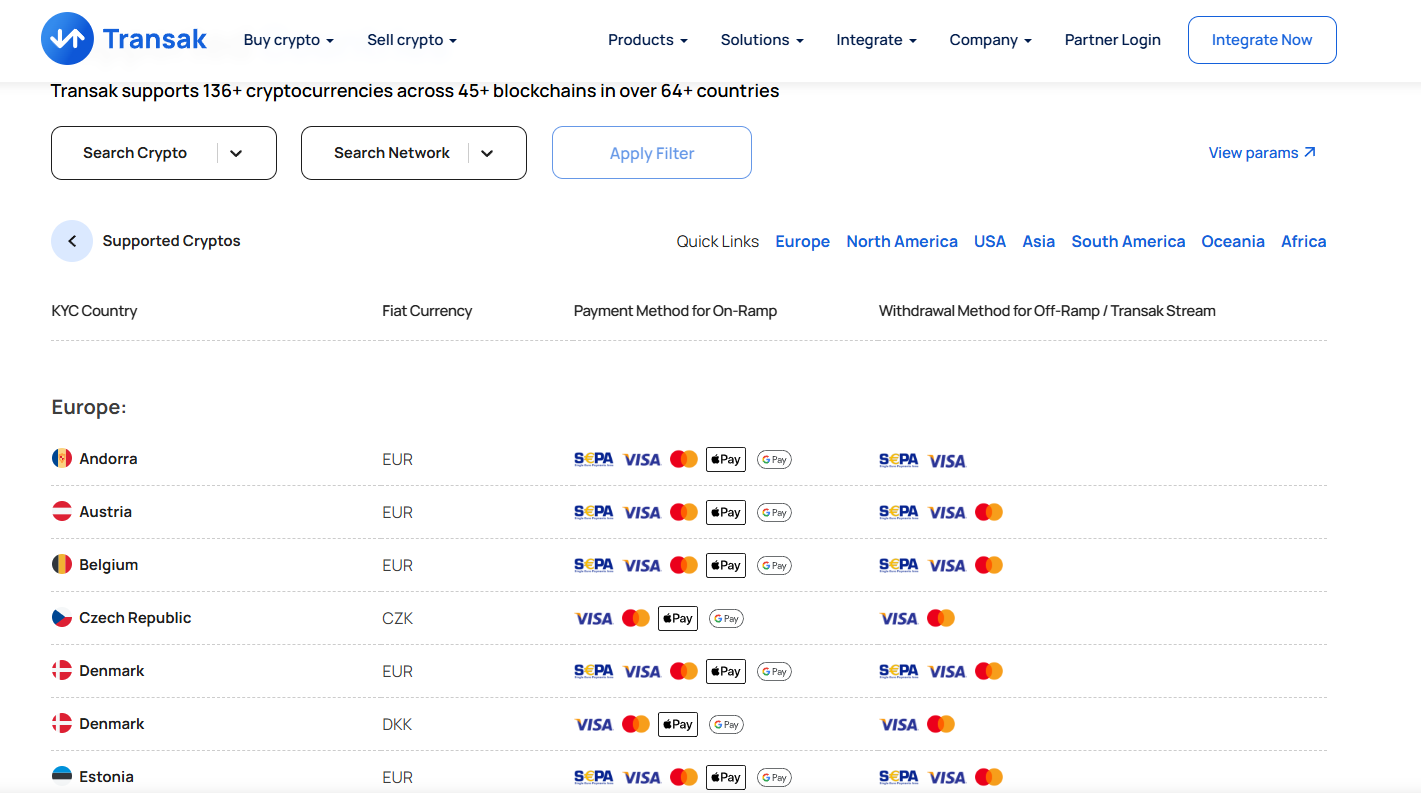Click Austria's off-ramp Mastercard icon
This screenshot has height=793, width=1421.
(989, 512)
